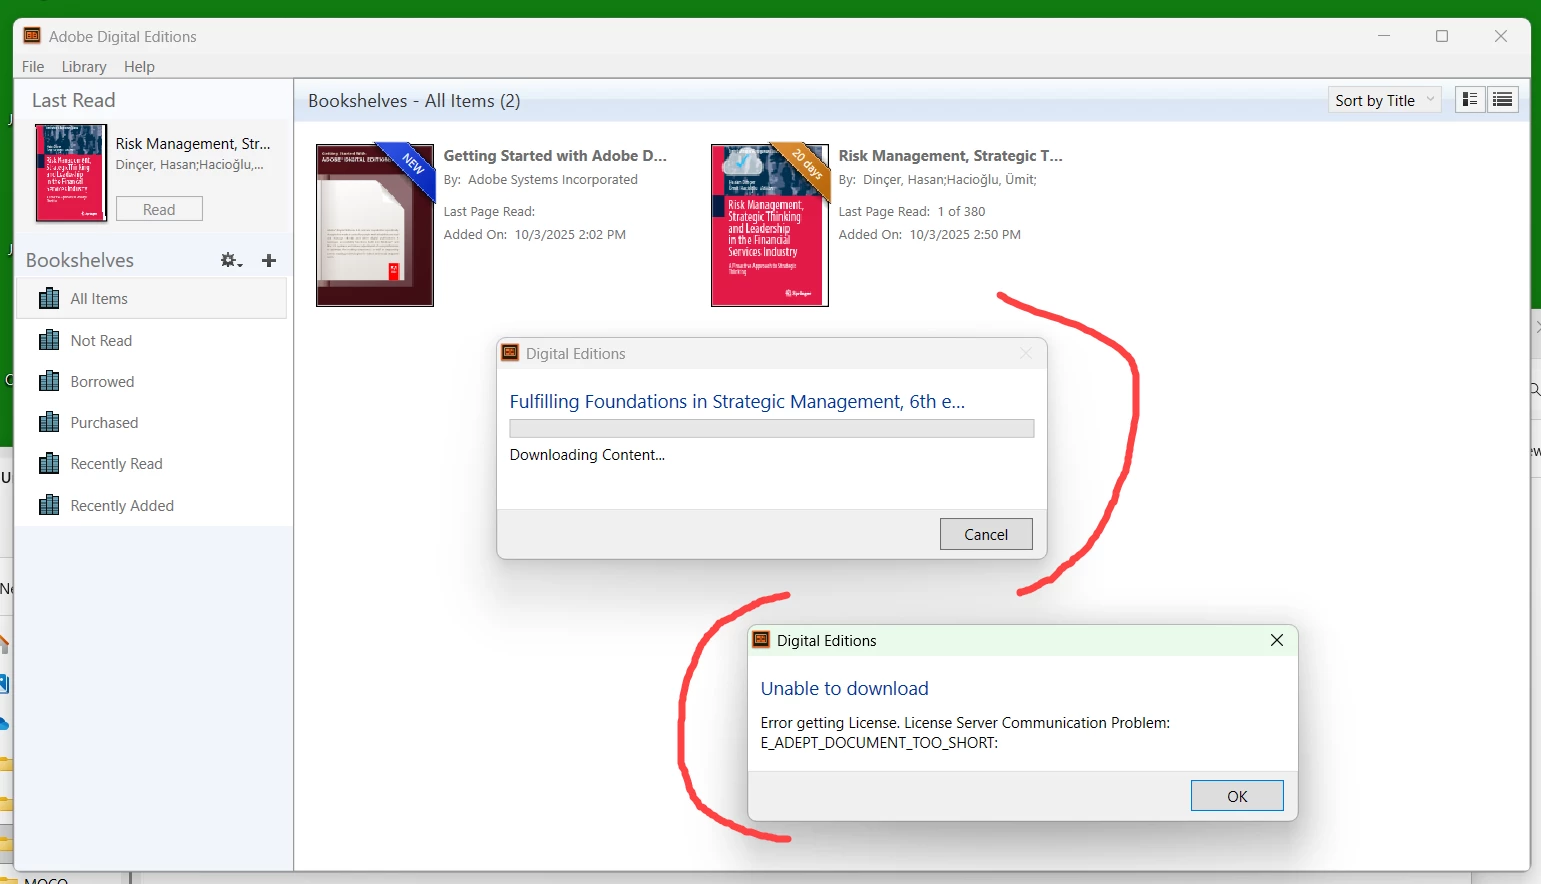Click the download dialog's Digital Editions icon

[510, 353]
